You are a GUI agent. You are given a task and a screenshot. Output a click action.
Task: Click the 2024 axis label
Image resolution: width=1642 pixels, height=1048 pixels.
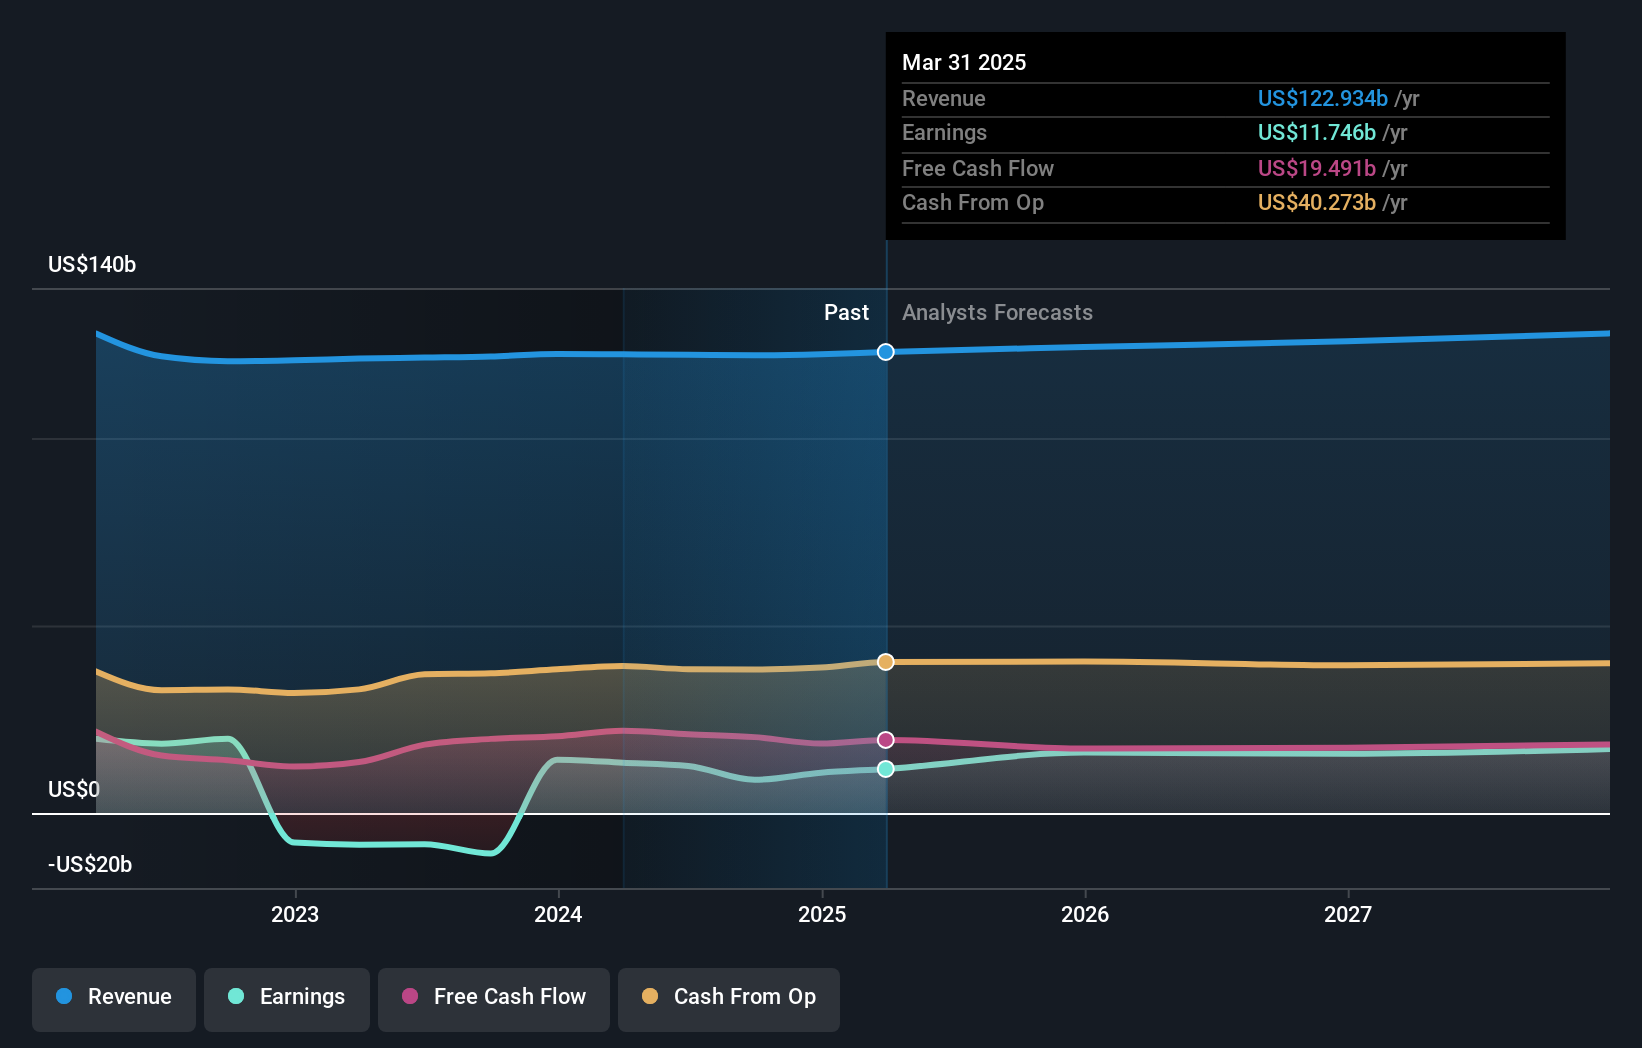pos(558,914)
